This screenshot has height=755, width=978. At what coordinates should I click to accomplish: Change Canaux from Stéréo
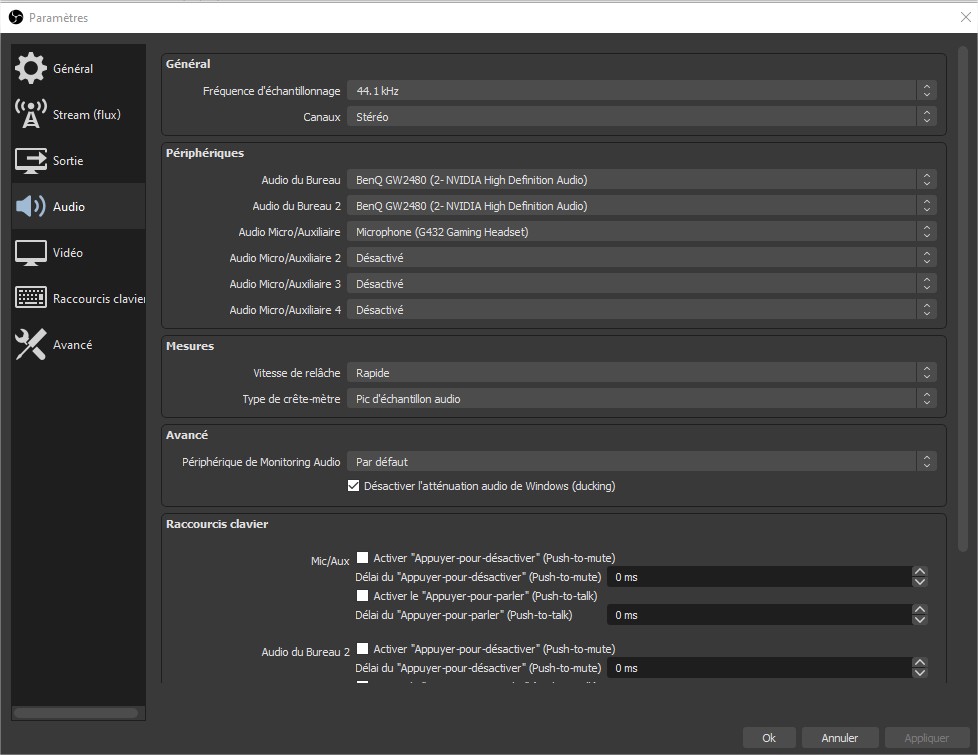(642, 117)
